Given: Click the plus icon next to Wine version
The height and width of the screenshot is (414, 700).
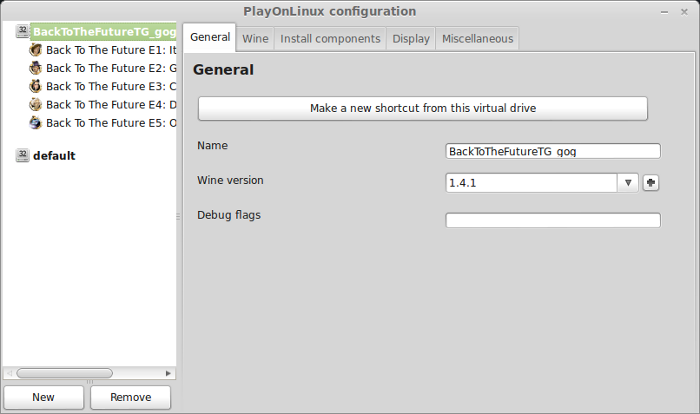Looking at the screenshot, I should 651,183.
